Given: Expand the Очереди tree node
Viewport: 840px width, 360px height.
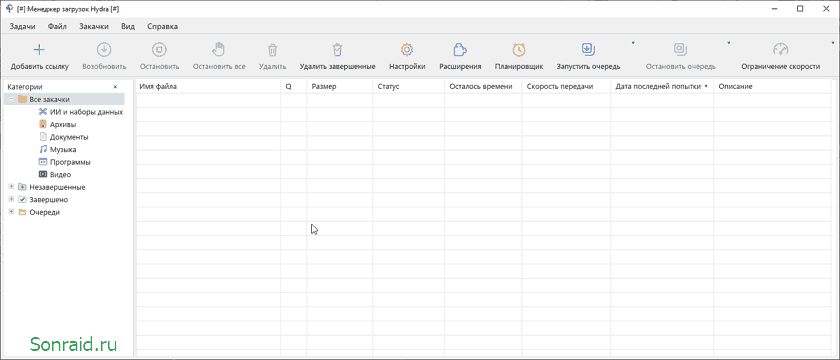Looking at the screenshot, I should pos(11,212).
